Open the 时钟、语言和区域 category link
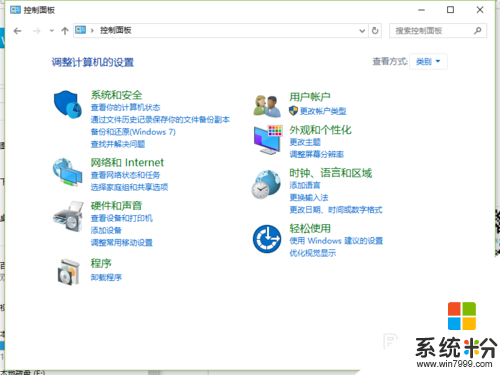 click(x=330, y=173)
